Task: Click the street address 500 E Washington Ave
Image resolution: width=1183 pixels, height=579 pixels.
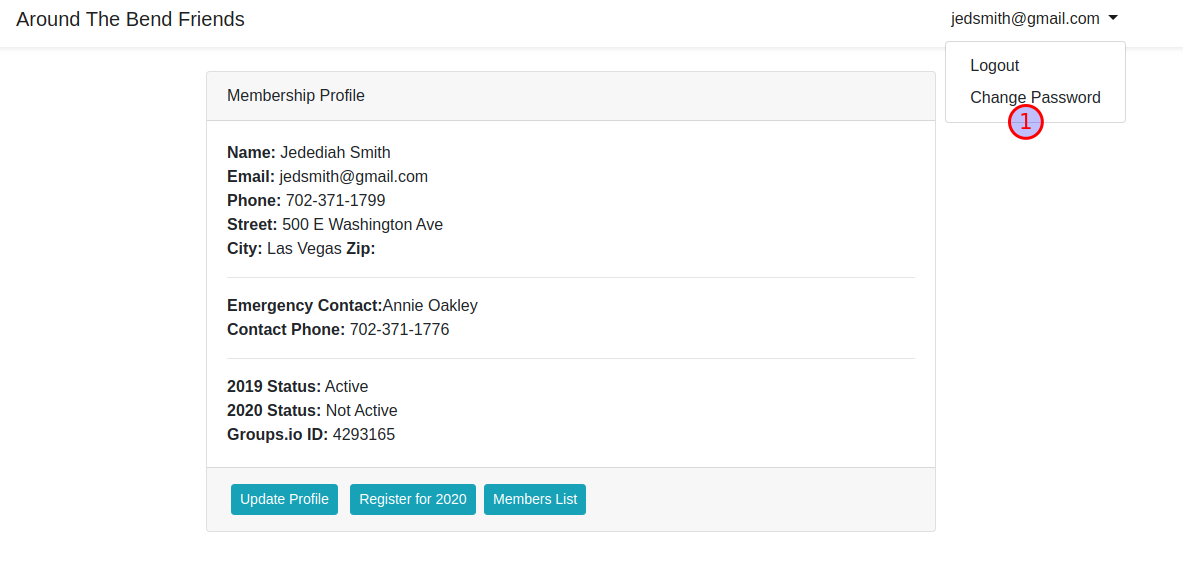Action: [x=362, y=225]
